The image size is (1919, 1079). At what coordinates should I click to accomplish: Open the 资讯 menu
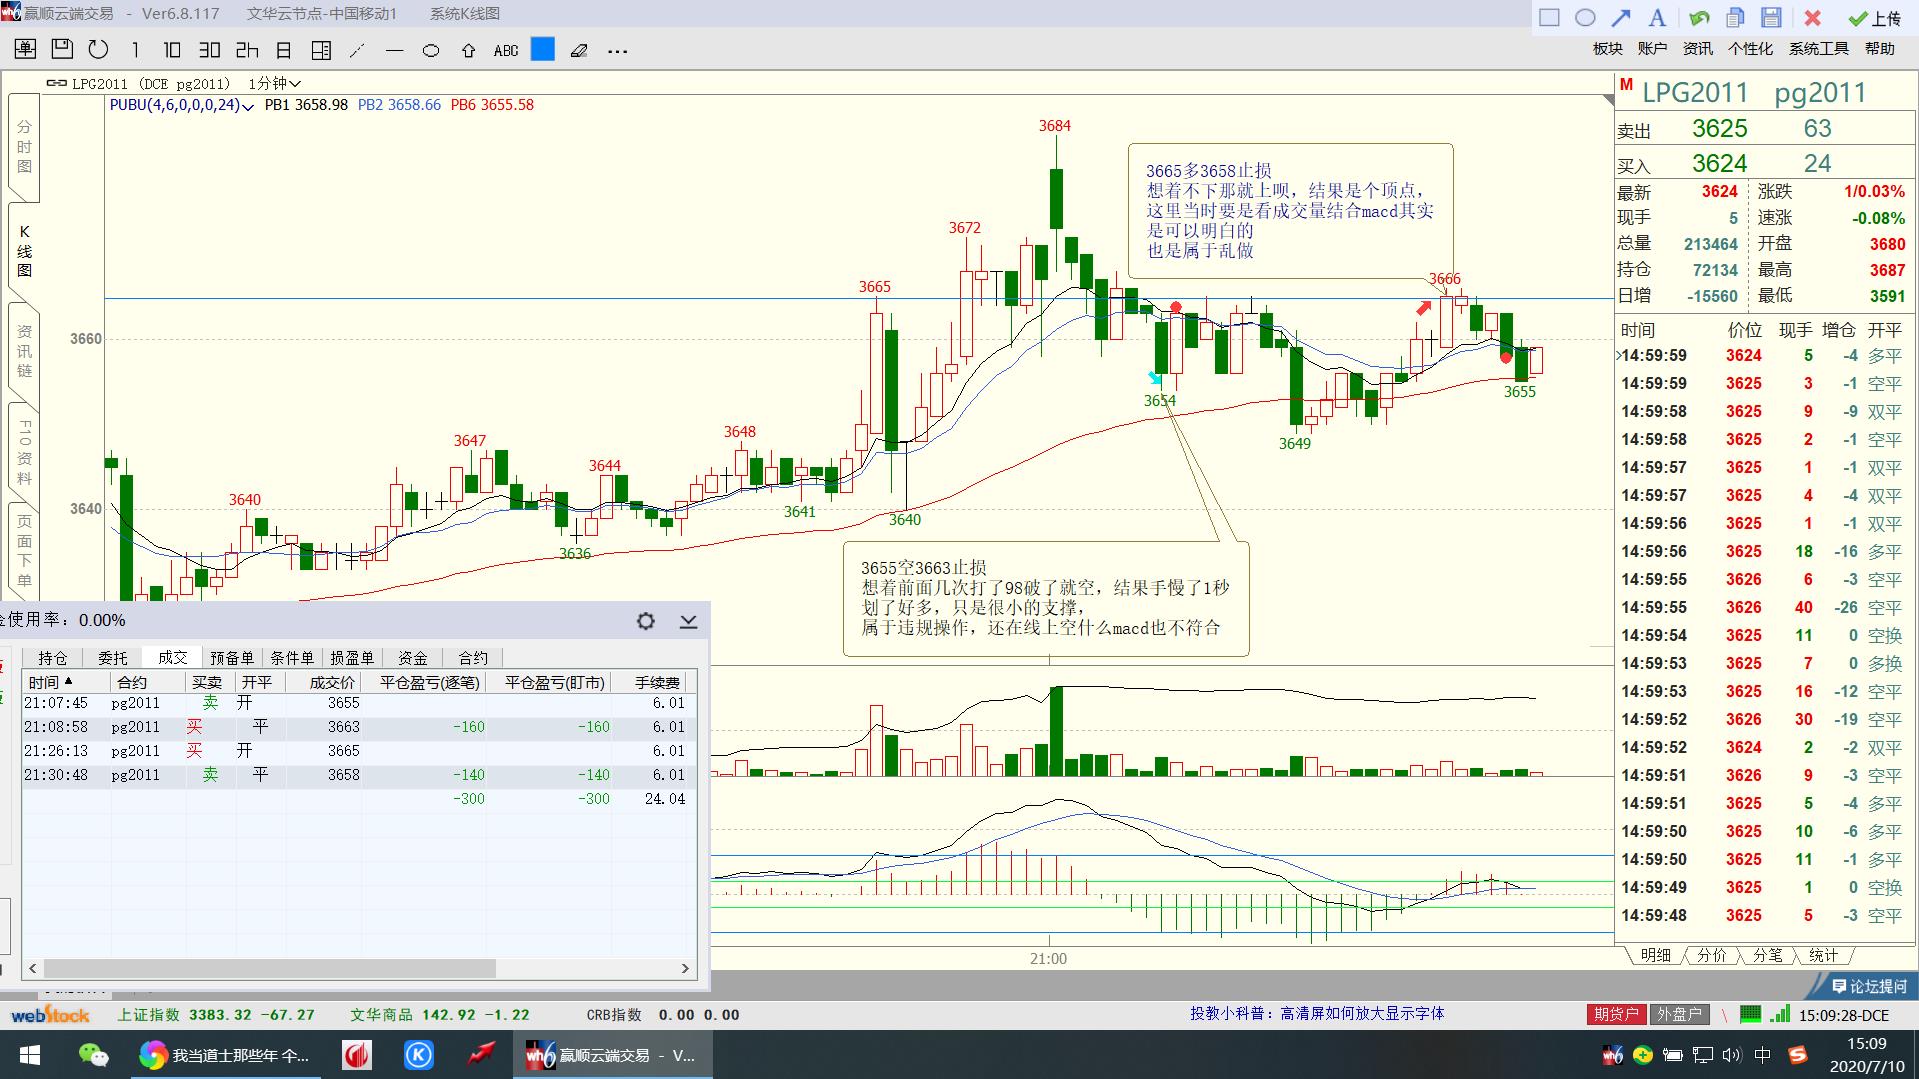coord(1697,48)
